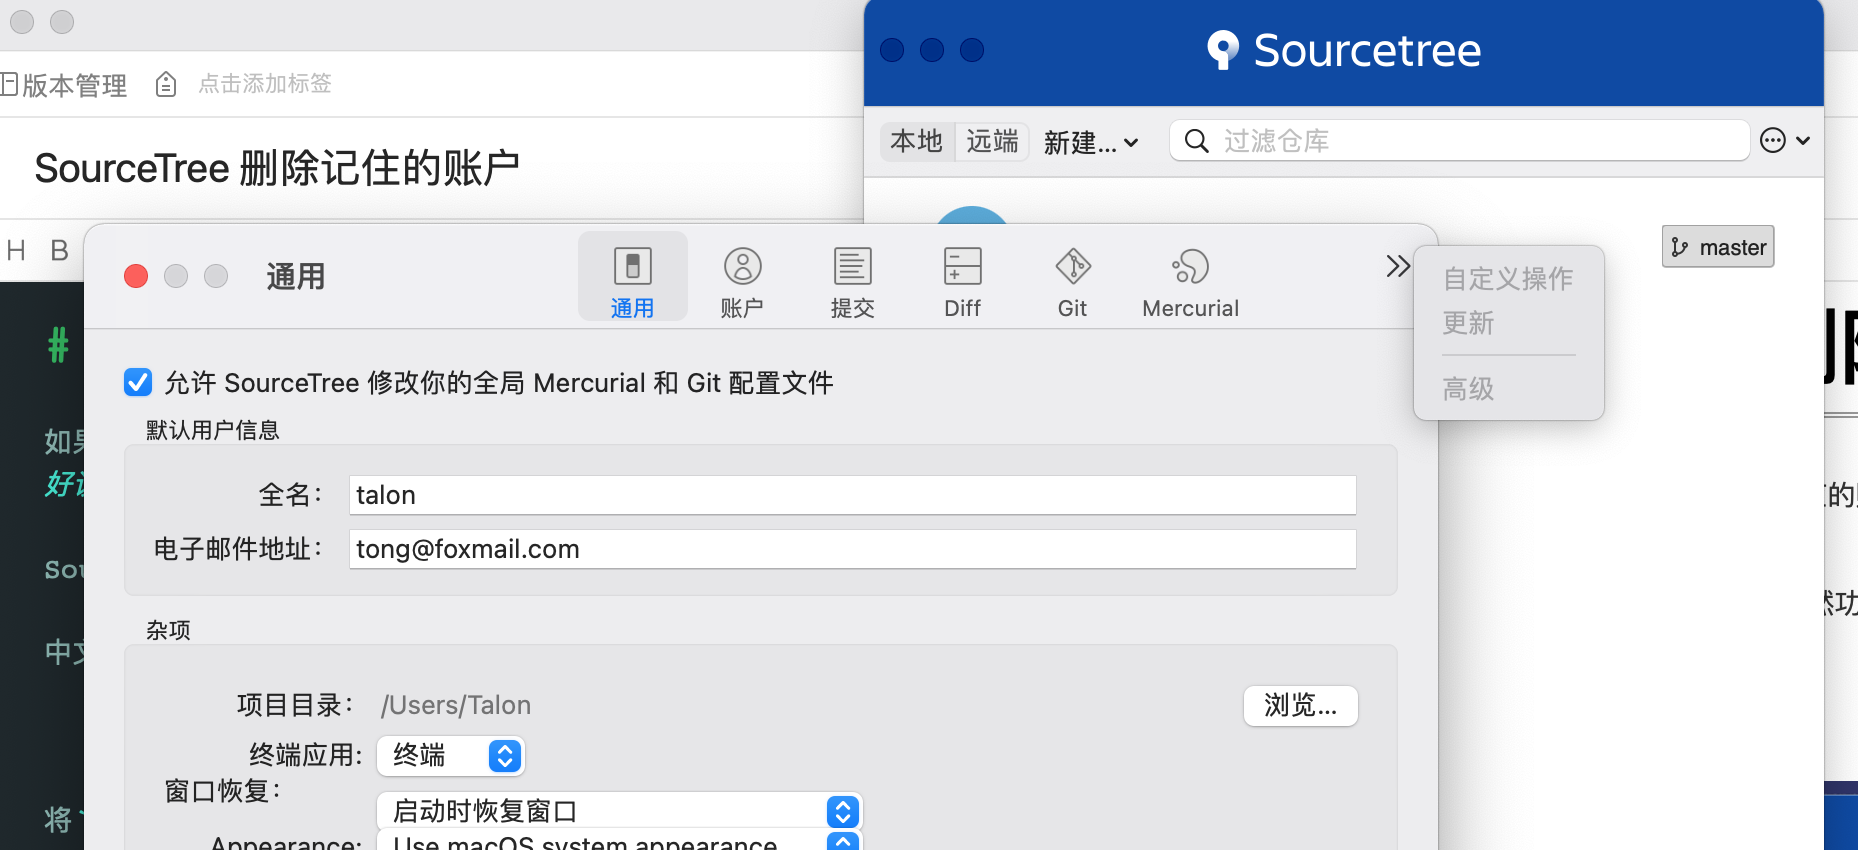Image resolution: width=1858 pixels, height=850 pixels.
Task: Click the search magnifier icon in Sourcetree
Action: click(1196, 141)
